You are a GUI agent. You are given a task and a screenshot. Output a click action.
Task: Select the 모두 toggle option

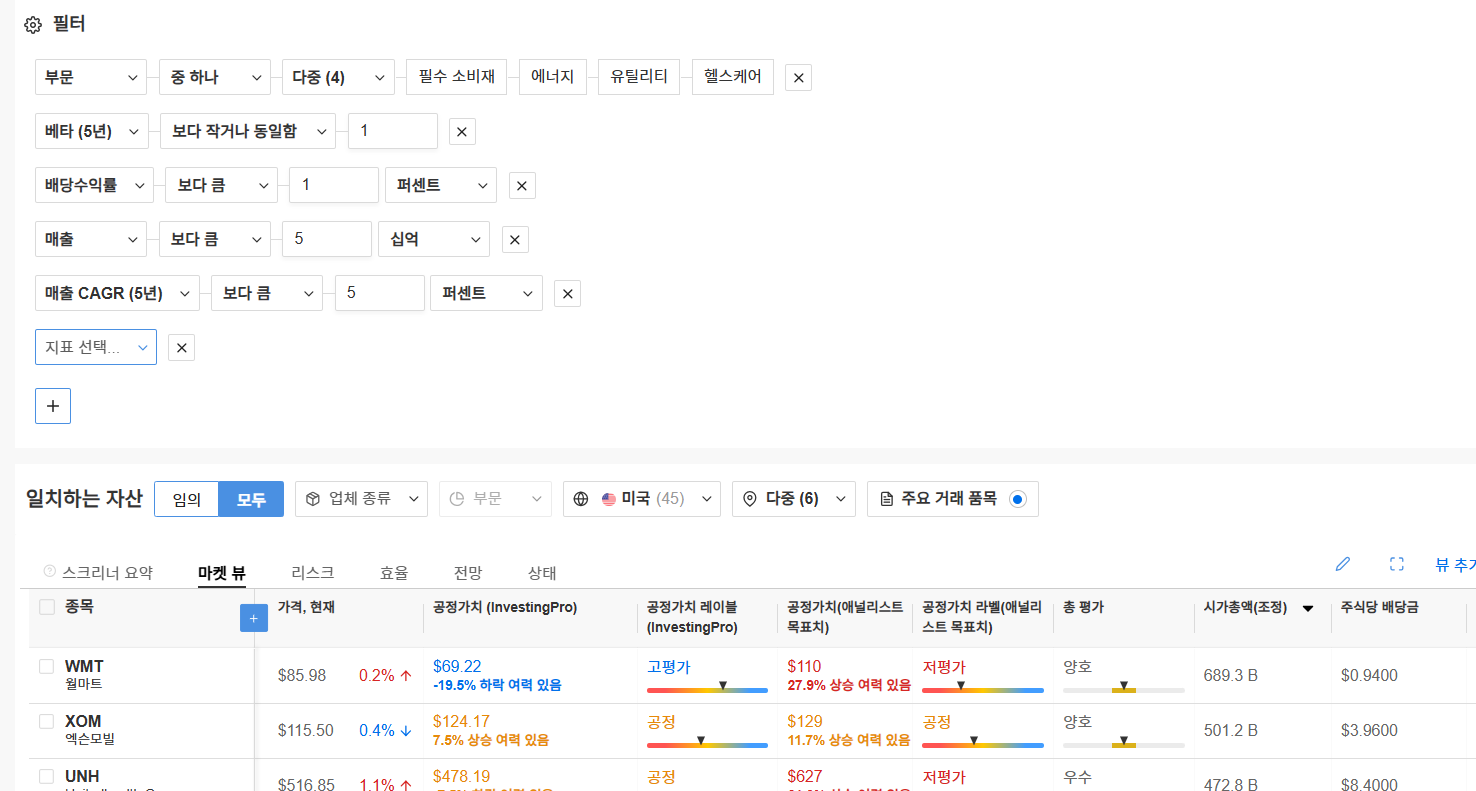(x=251, y=499)
